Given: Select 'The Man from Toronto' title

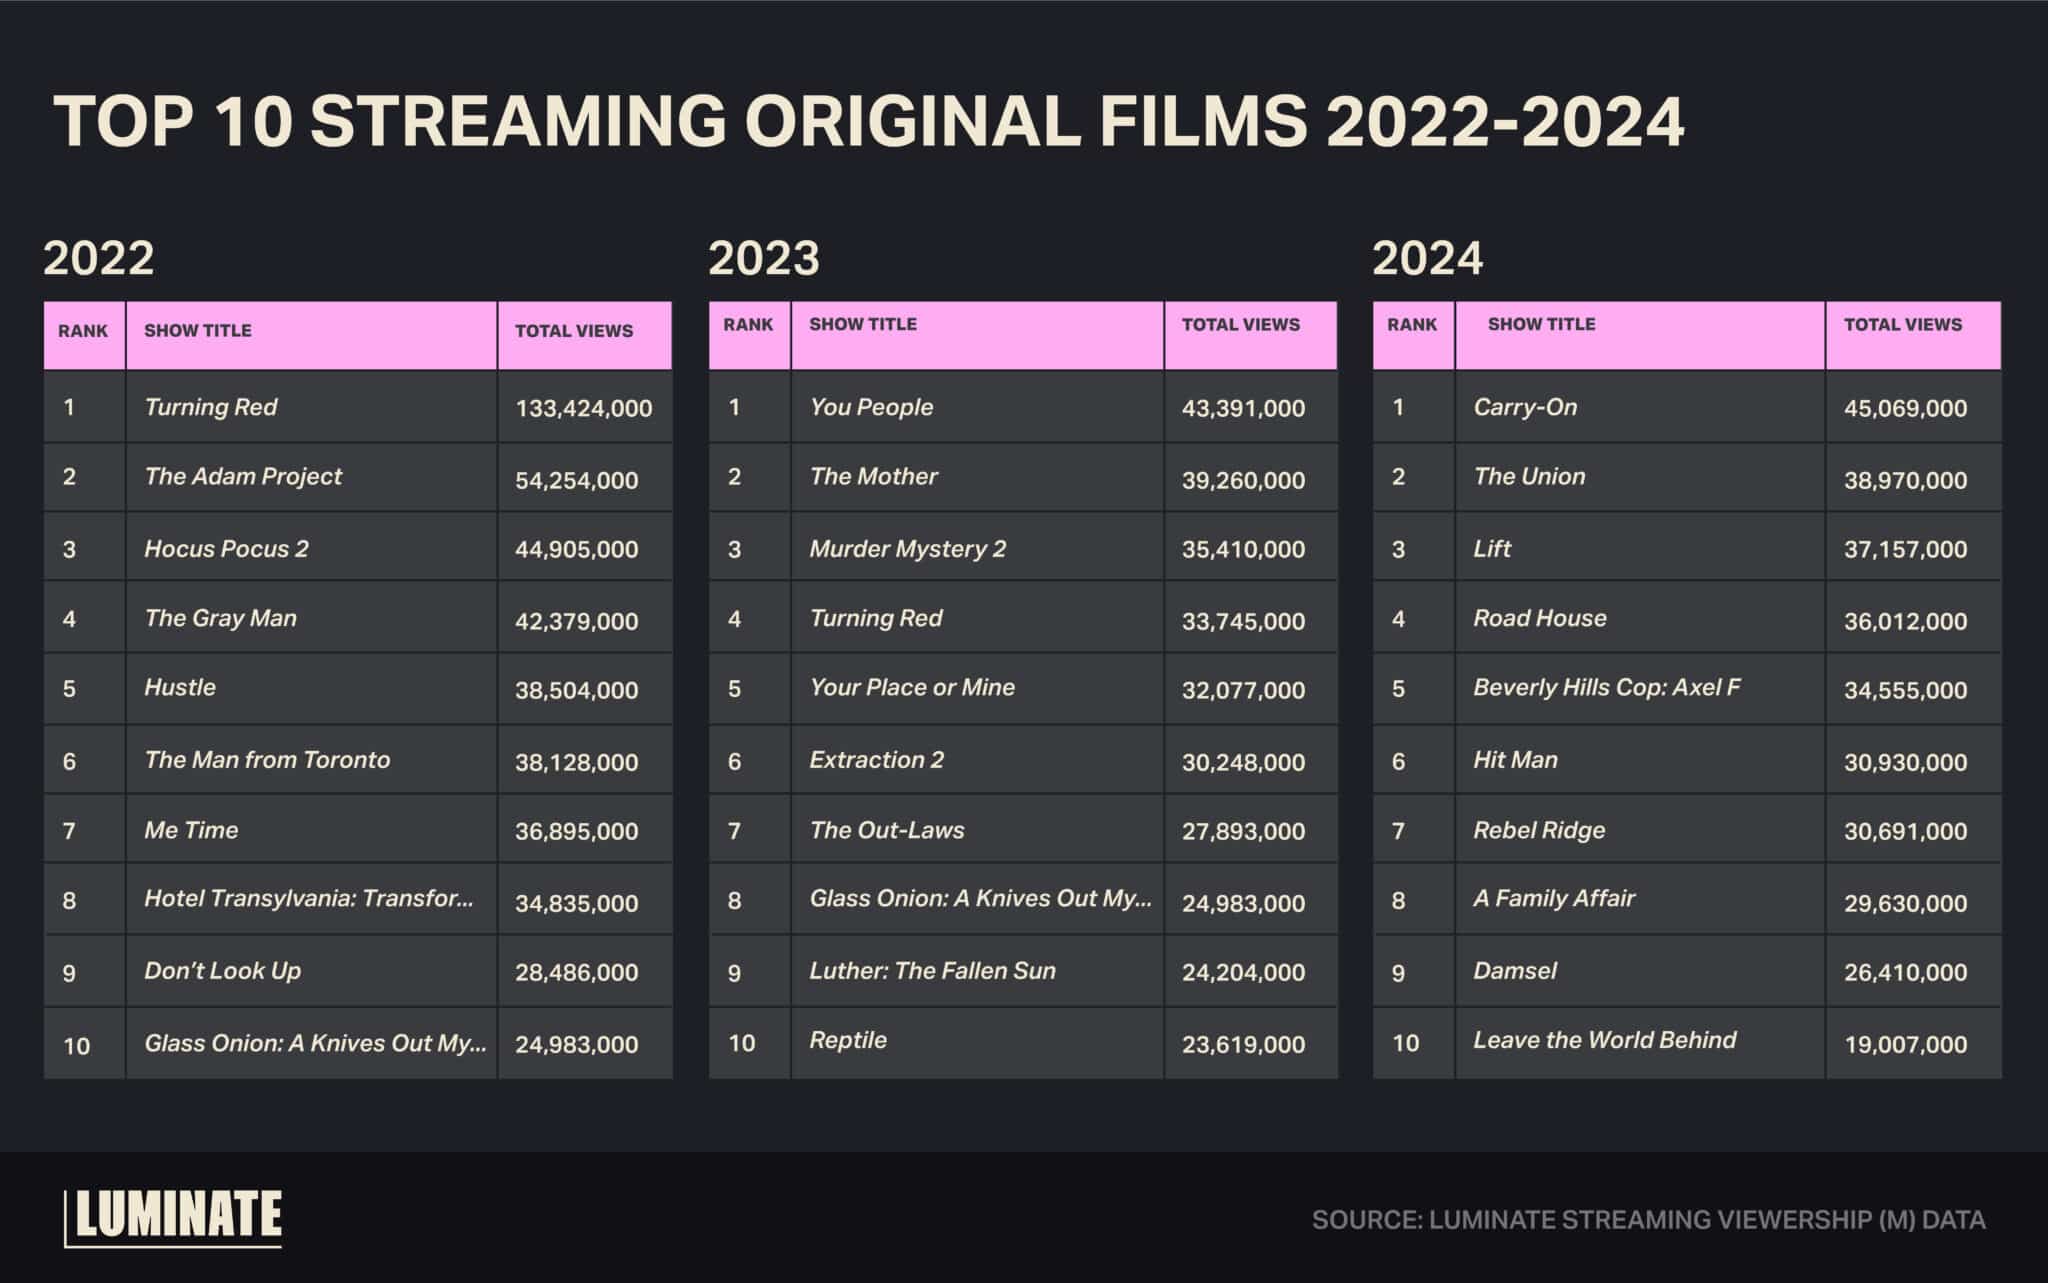Looking at the screenshot, I should (x=267, y=759).
